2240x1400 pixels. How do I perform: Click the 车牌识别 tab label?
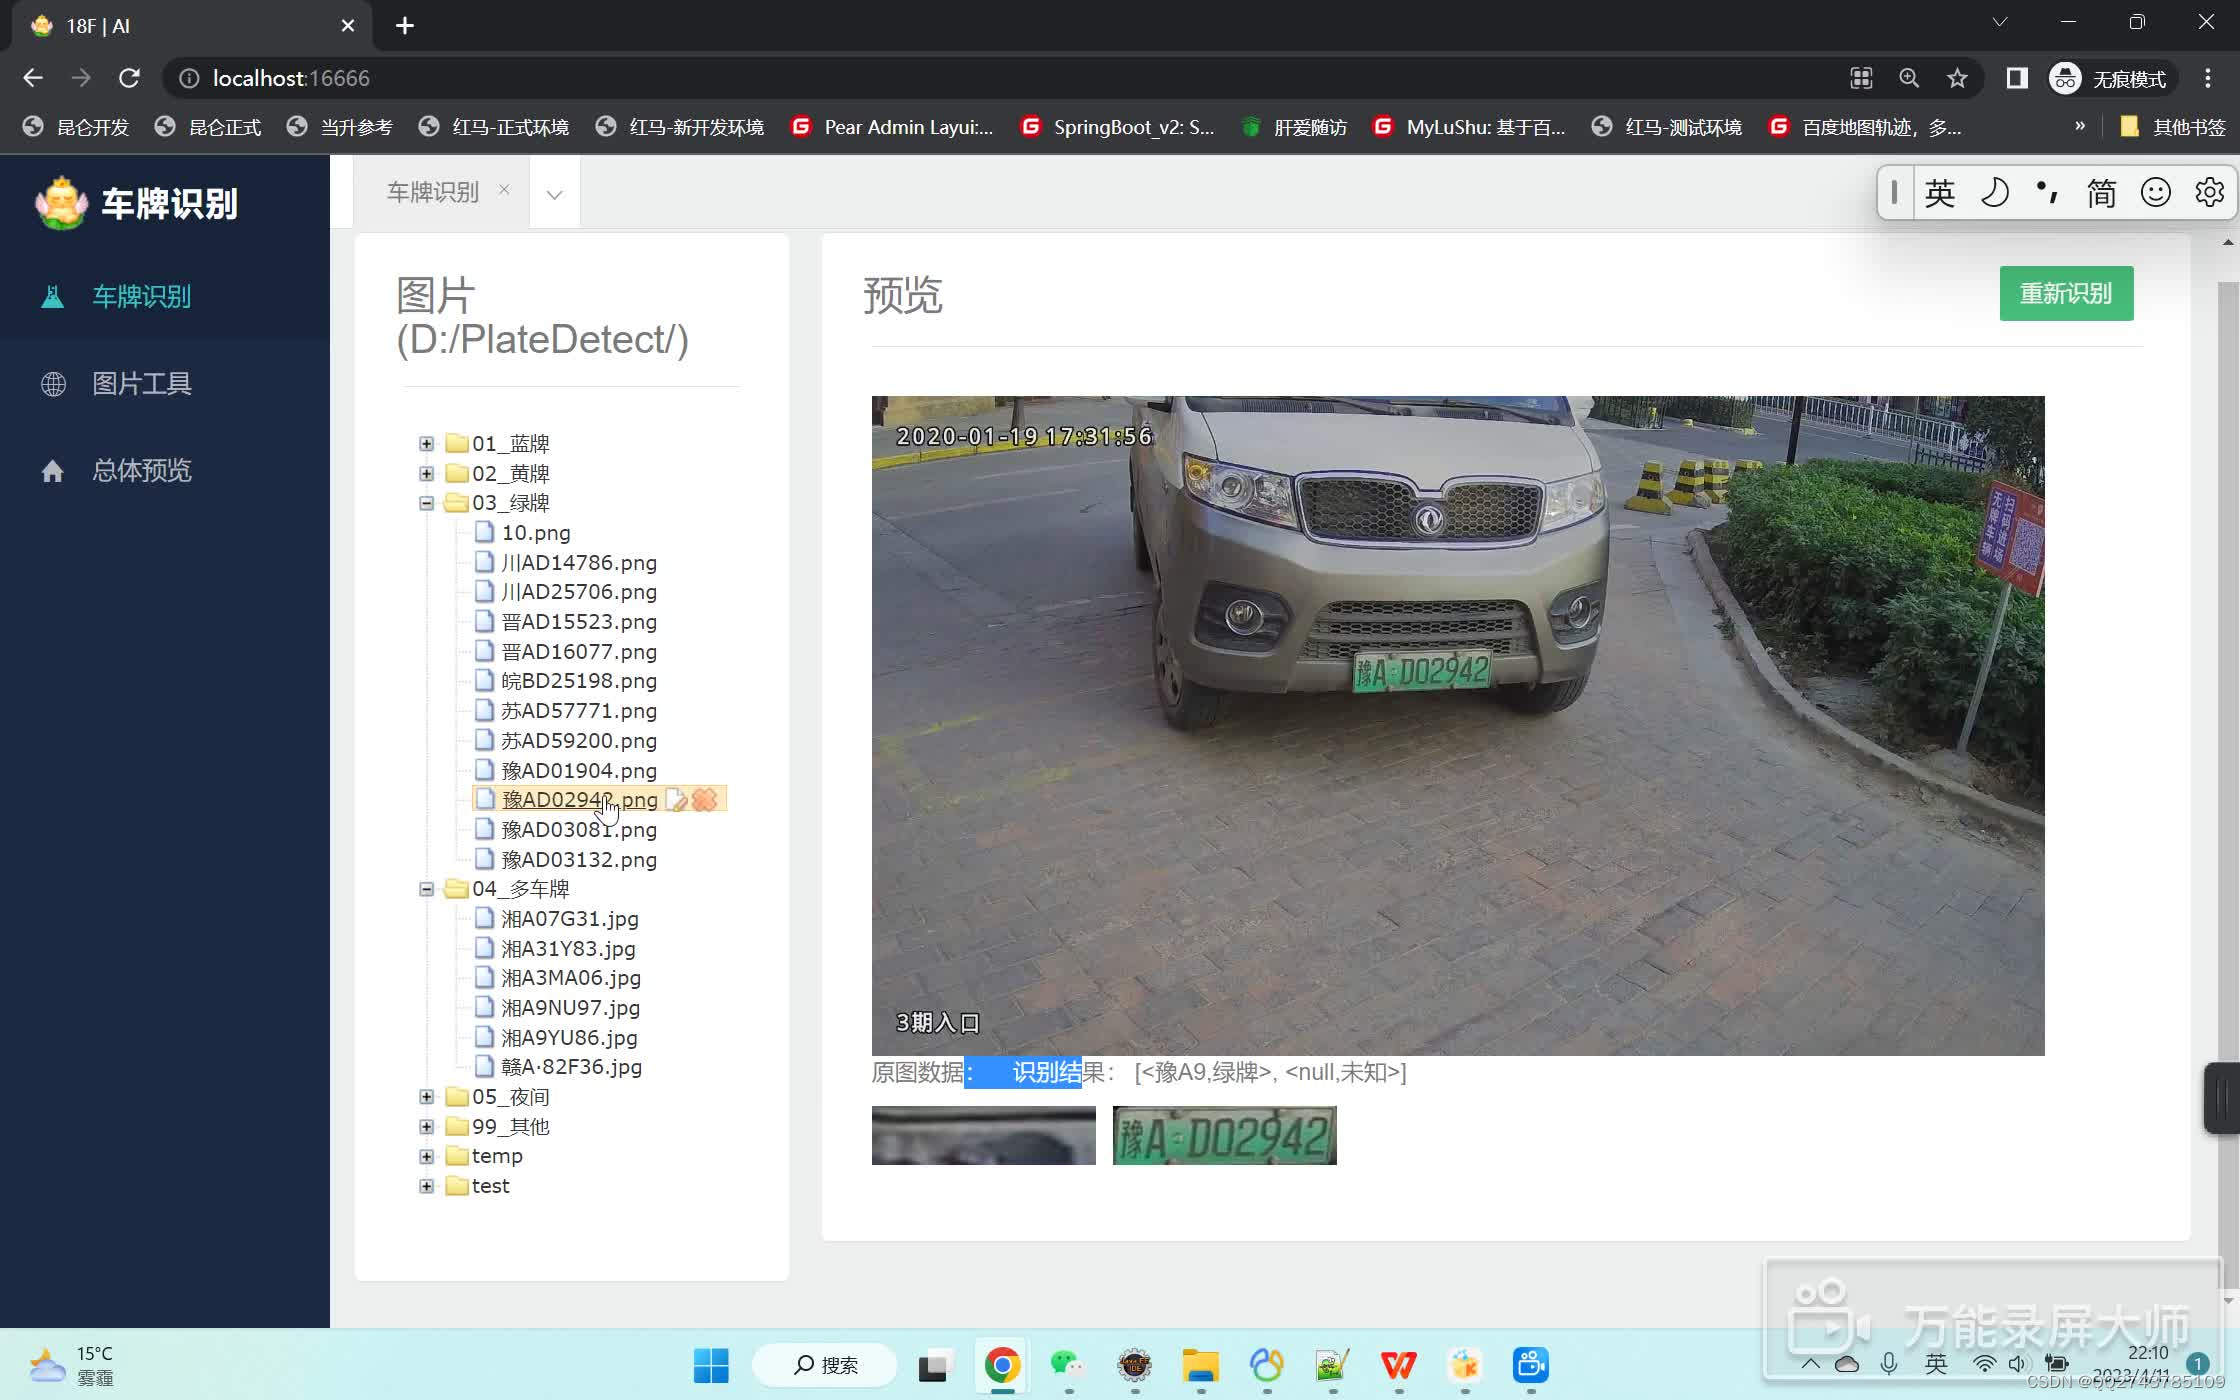coord(432,191)
